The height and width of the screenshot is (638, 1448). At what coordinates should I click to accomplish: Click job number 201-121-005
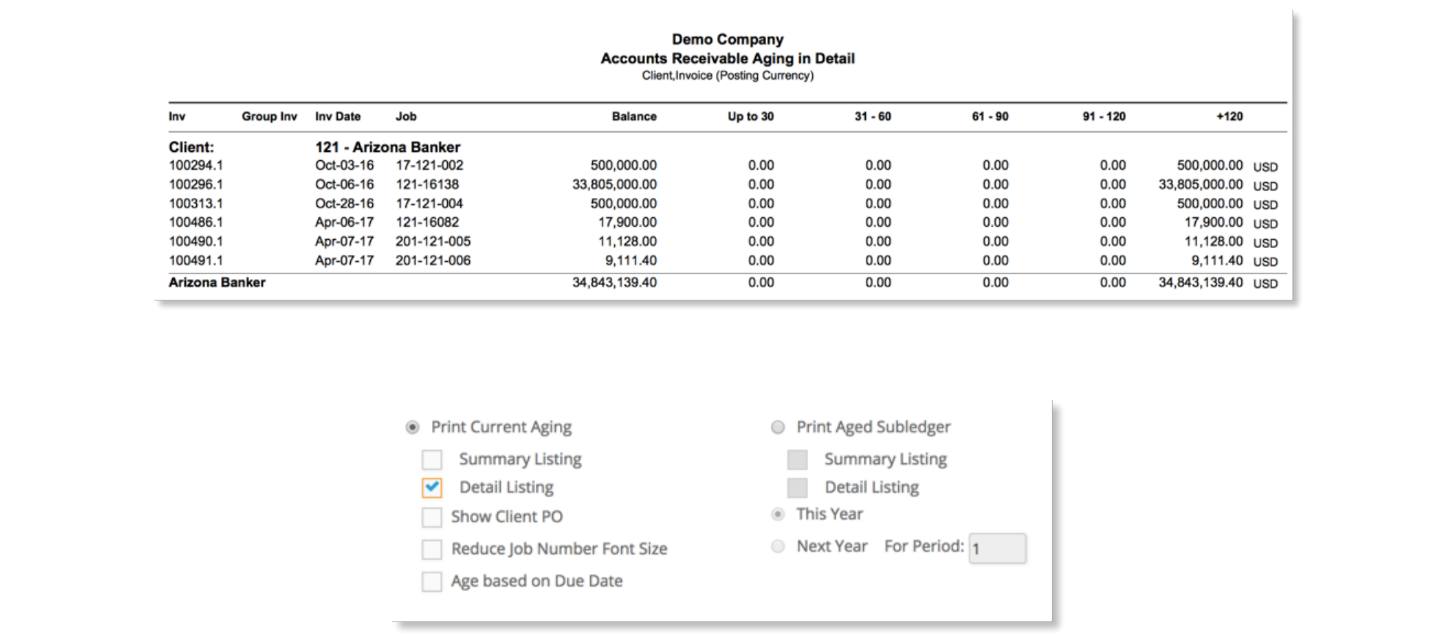click(433, 241)
